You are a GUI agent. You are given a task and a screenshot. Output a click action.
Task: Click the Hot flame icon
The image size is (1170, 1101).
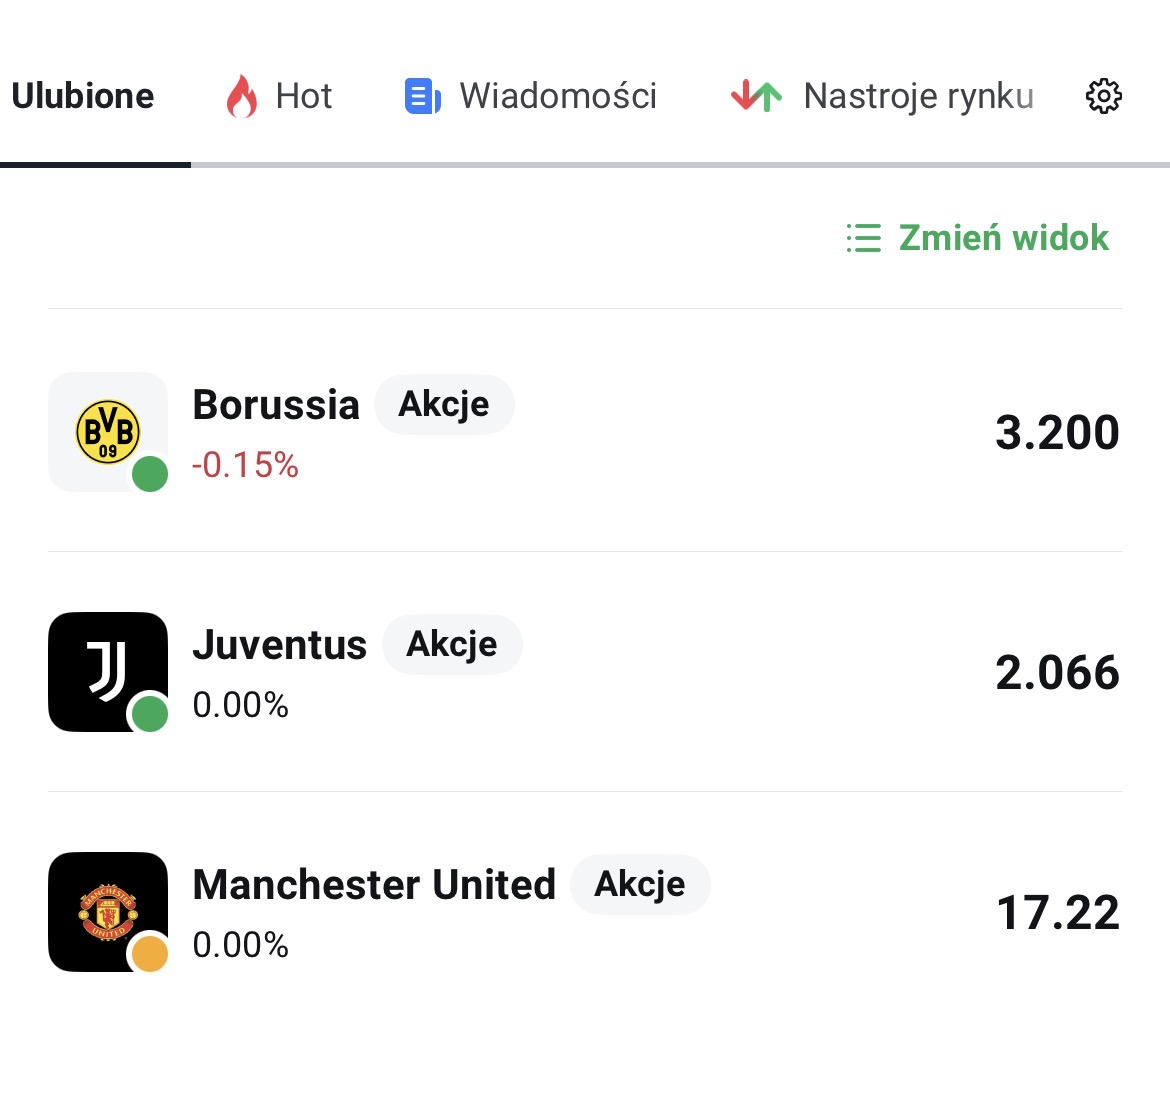(x=241, y=96)
